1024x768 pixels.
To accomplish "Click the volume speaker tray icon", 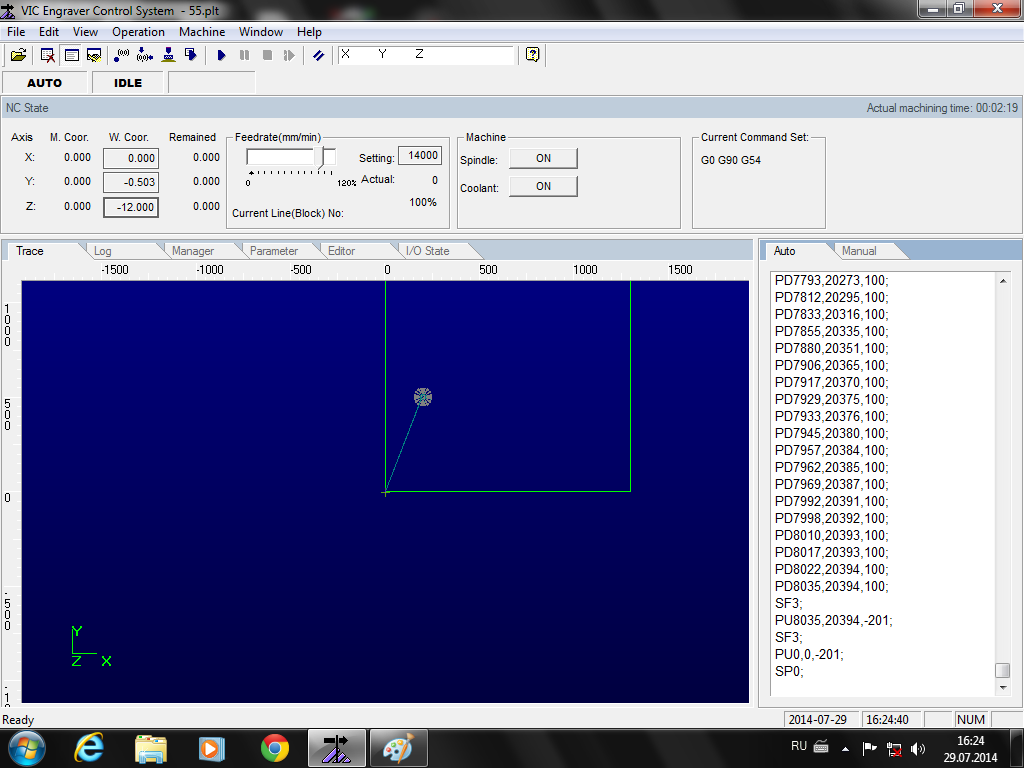I will tap(918, 748).
